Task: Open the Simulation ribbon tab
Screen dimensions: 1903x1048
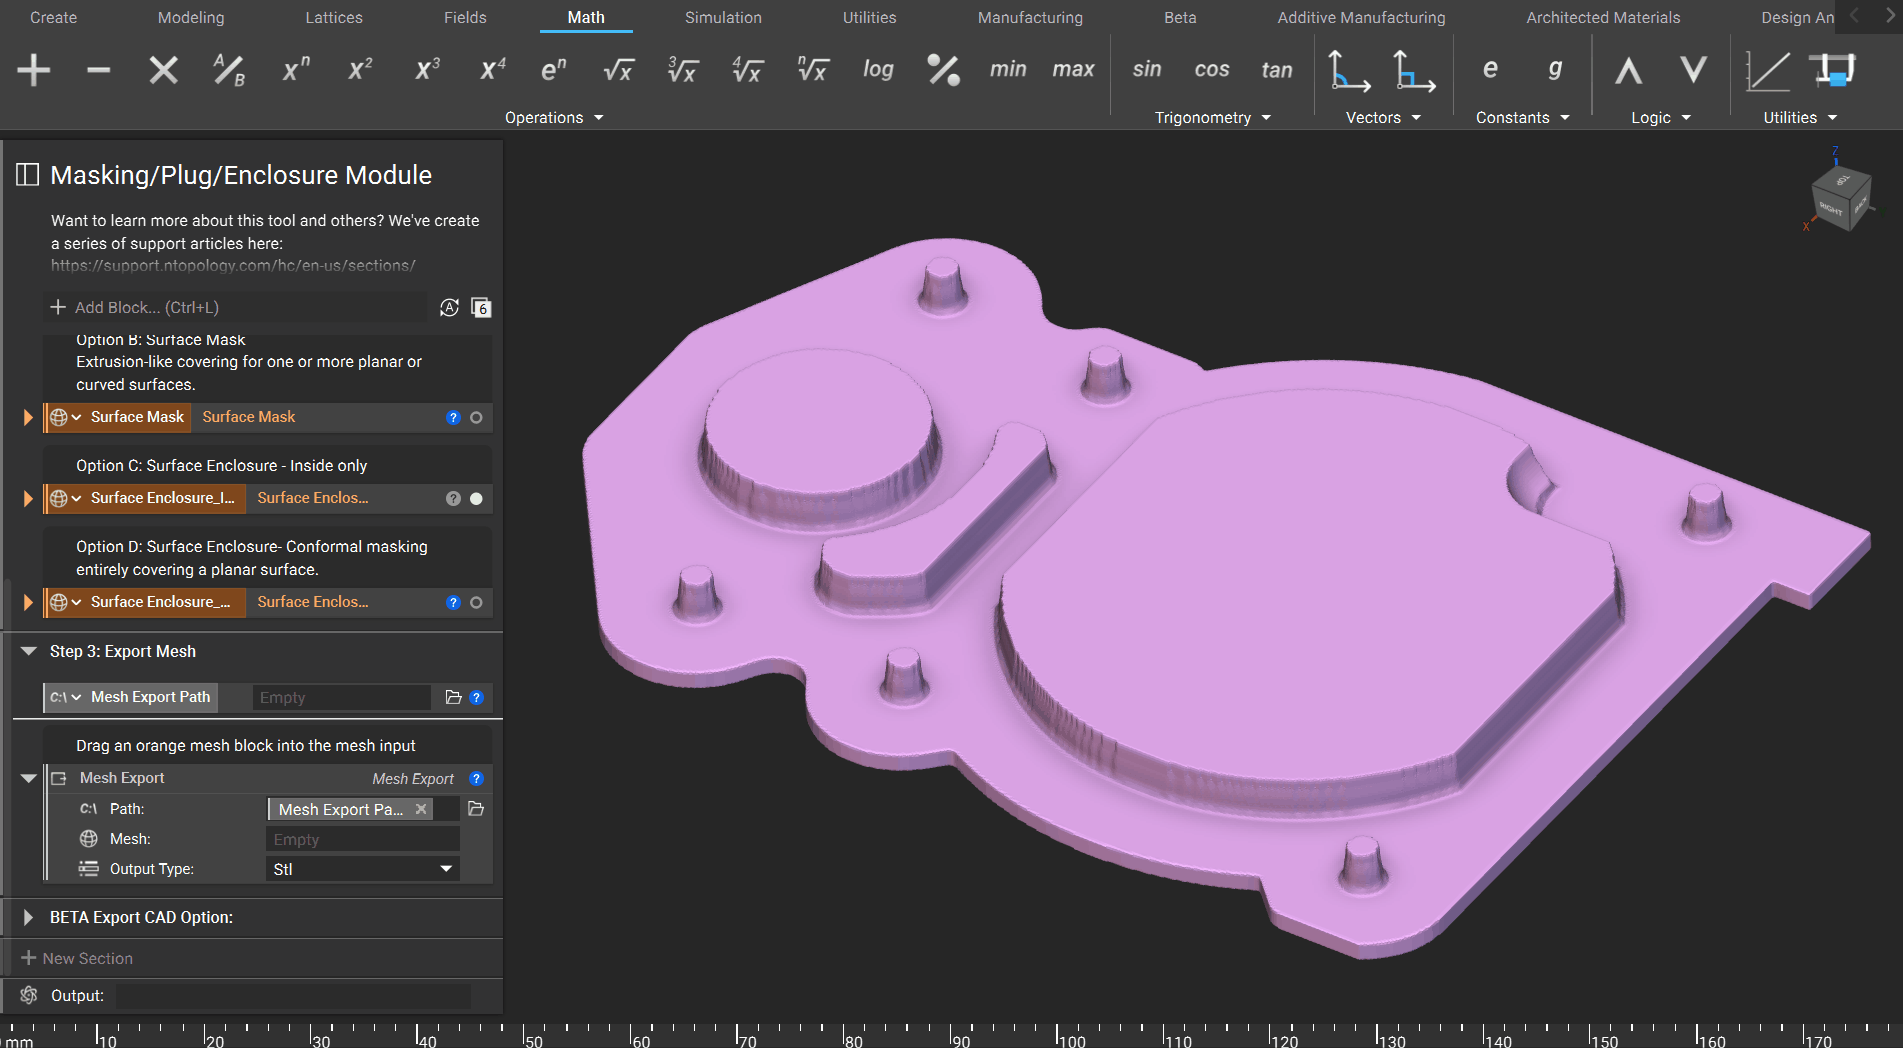Action: click(722, 17)
